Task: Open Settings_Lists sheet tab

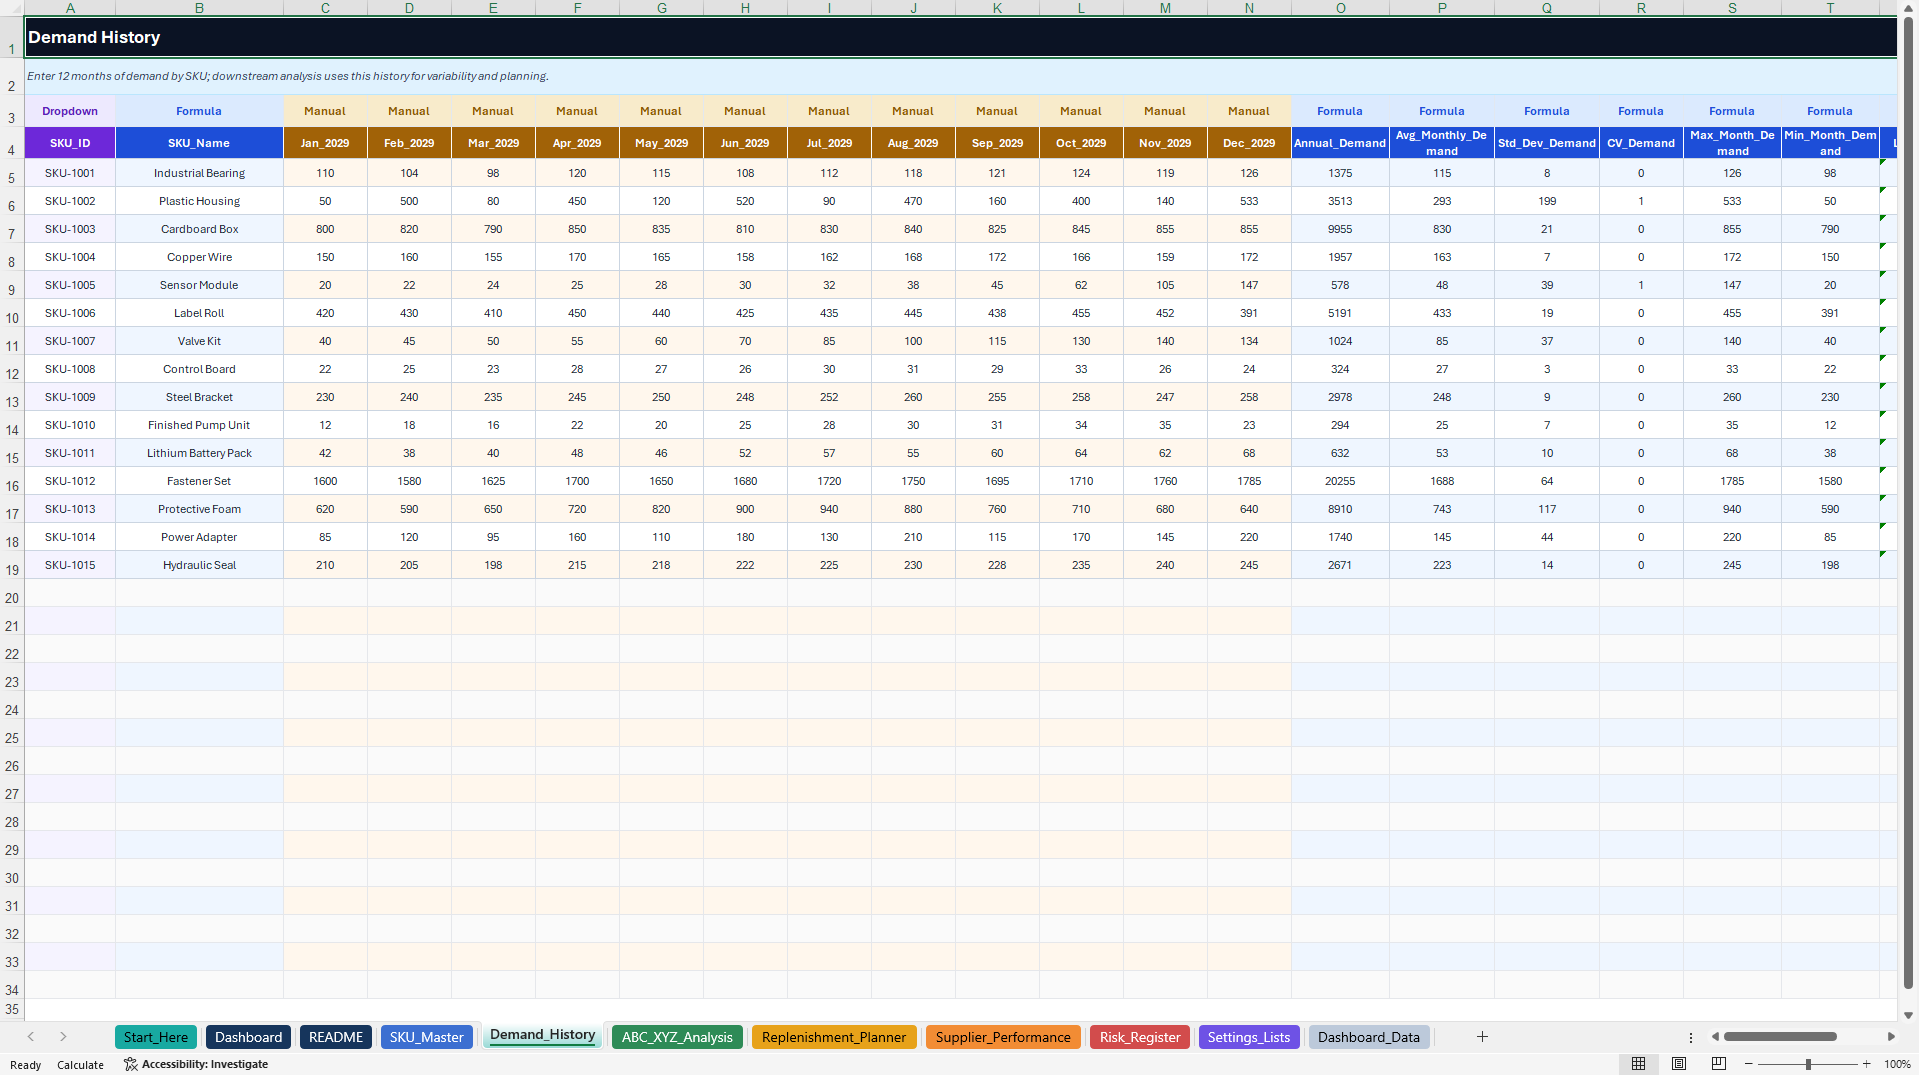Action: 1249,1037
